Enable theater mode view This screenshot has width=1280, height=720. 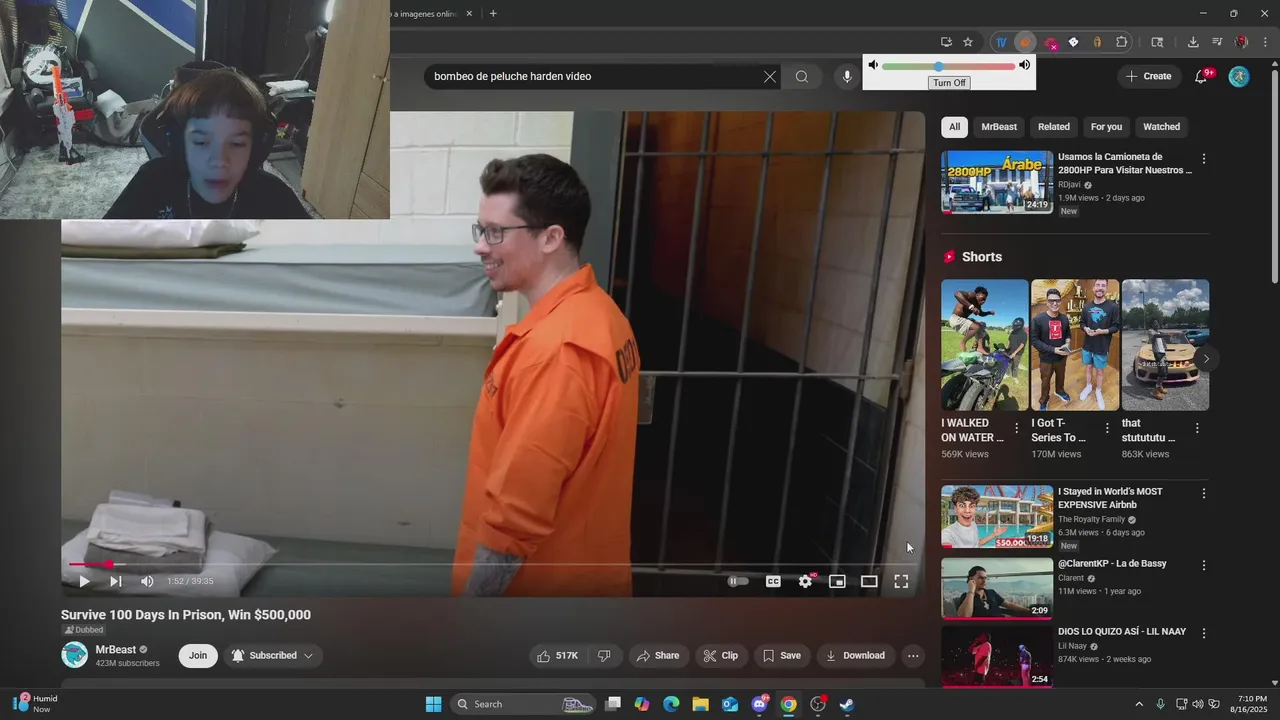tap(869, 581)
